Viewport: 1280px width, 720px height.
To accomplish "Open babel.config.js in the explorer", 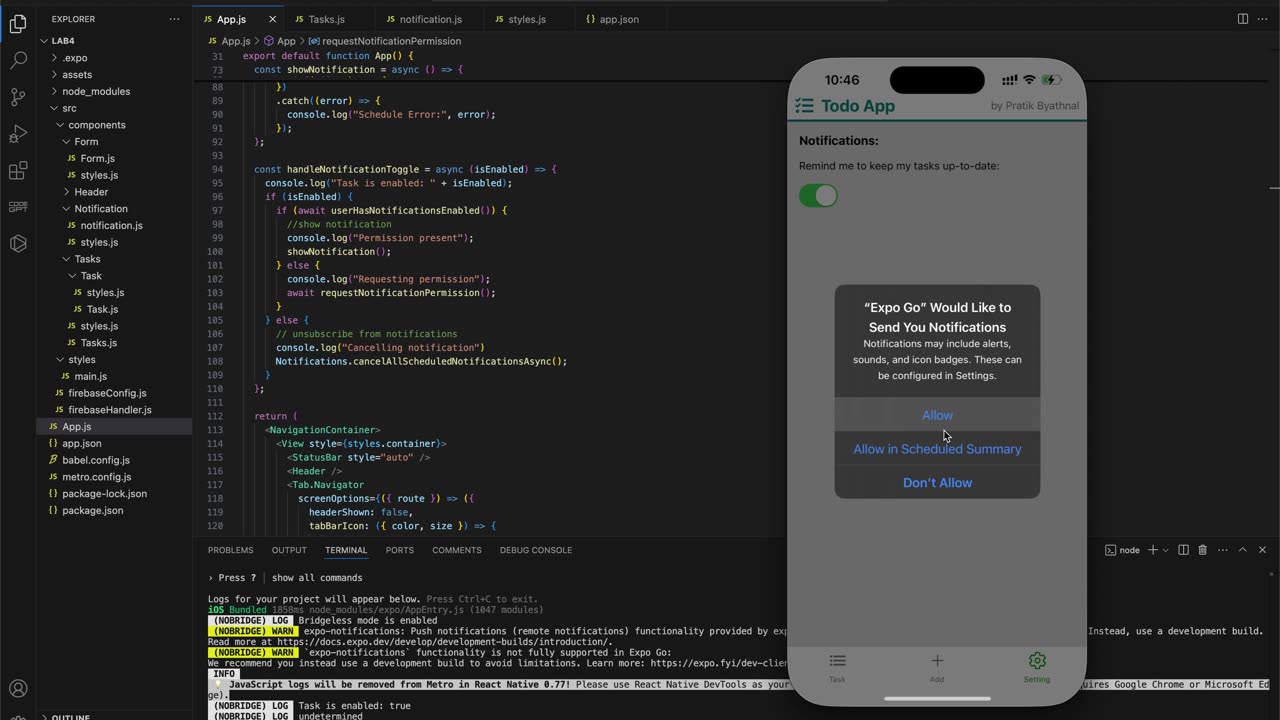I will 96,460.
